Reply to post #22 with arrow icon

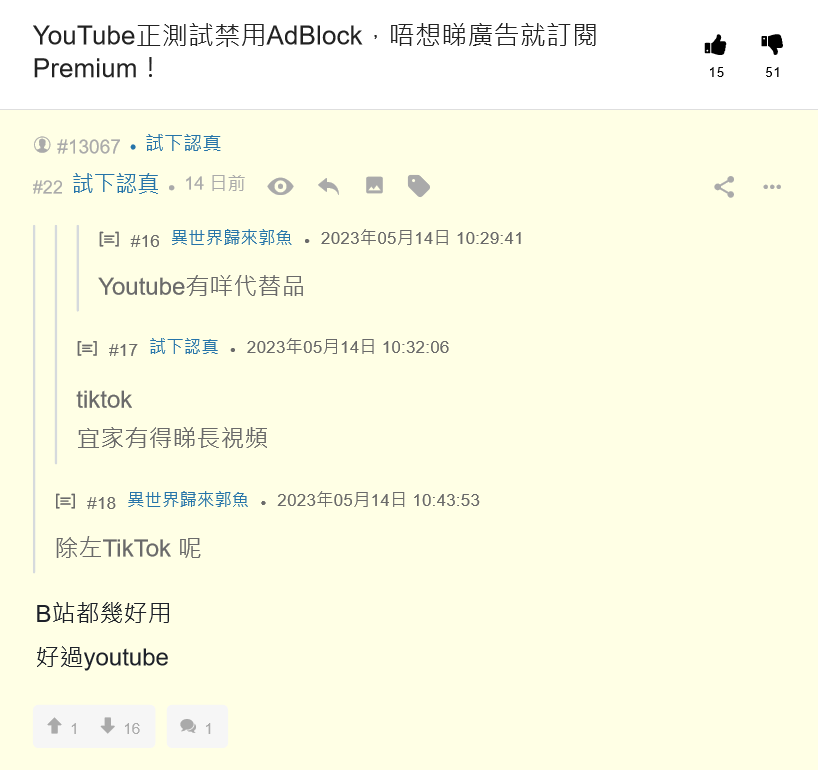[x=329, y=186]
